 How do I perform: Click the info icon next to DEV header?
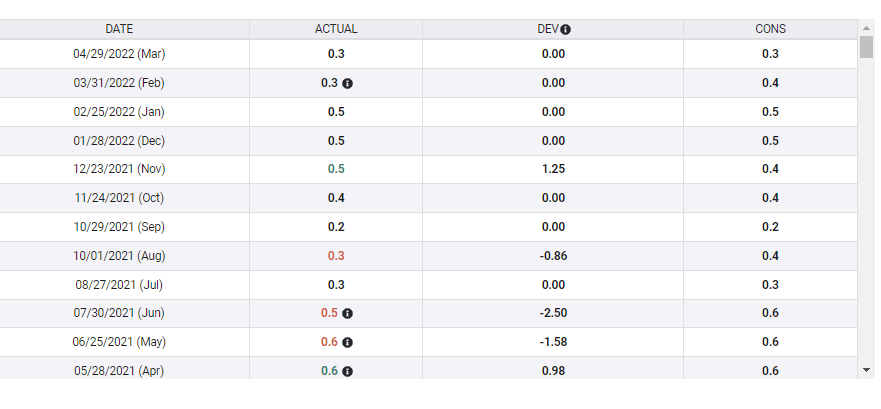pos(566,30)
